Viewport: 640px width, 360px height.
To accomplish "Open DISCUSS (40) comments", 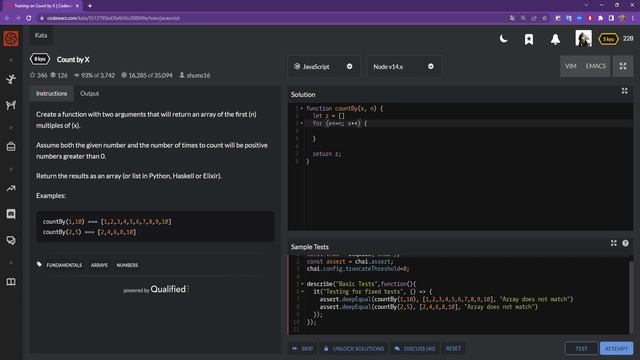I will [415, 349].
